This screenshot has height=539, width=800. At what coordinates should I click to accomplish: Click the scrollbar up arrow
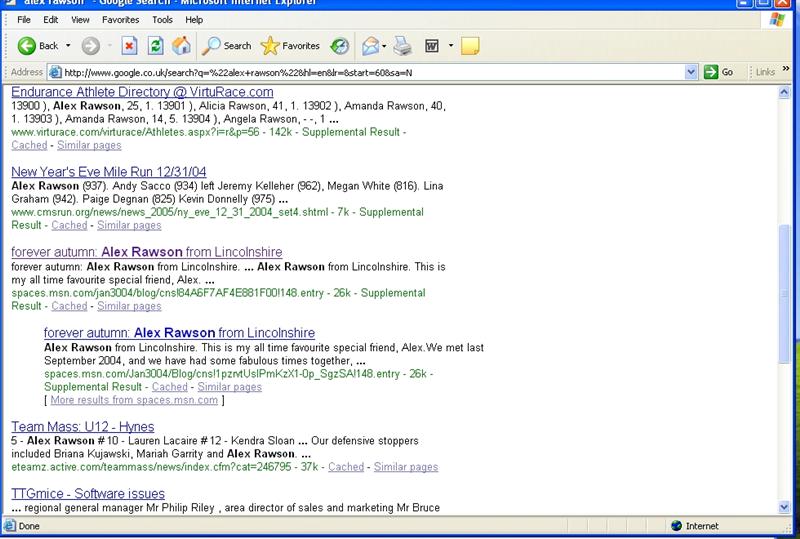(784, 92)
